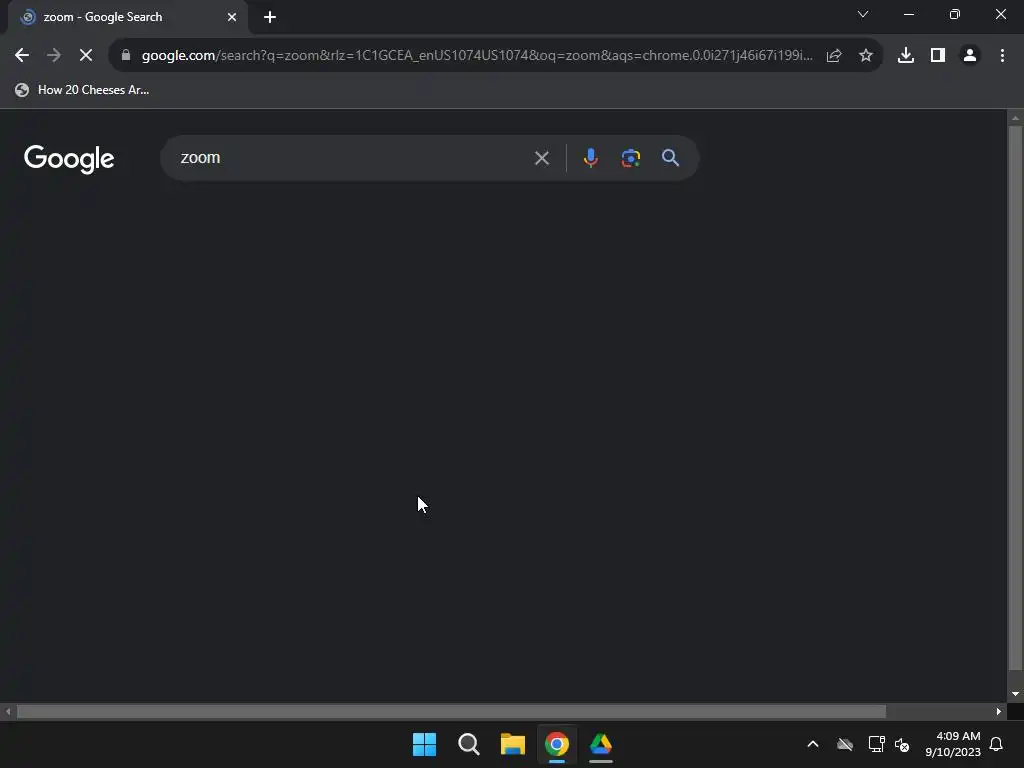1024x768 pixels.
Task: Select the zoom - Google Search tab
Action: 127,17
